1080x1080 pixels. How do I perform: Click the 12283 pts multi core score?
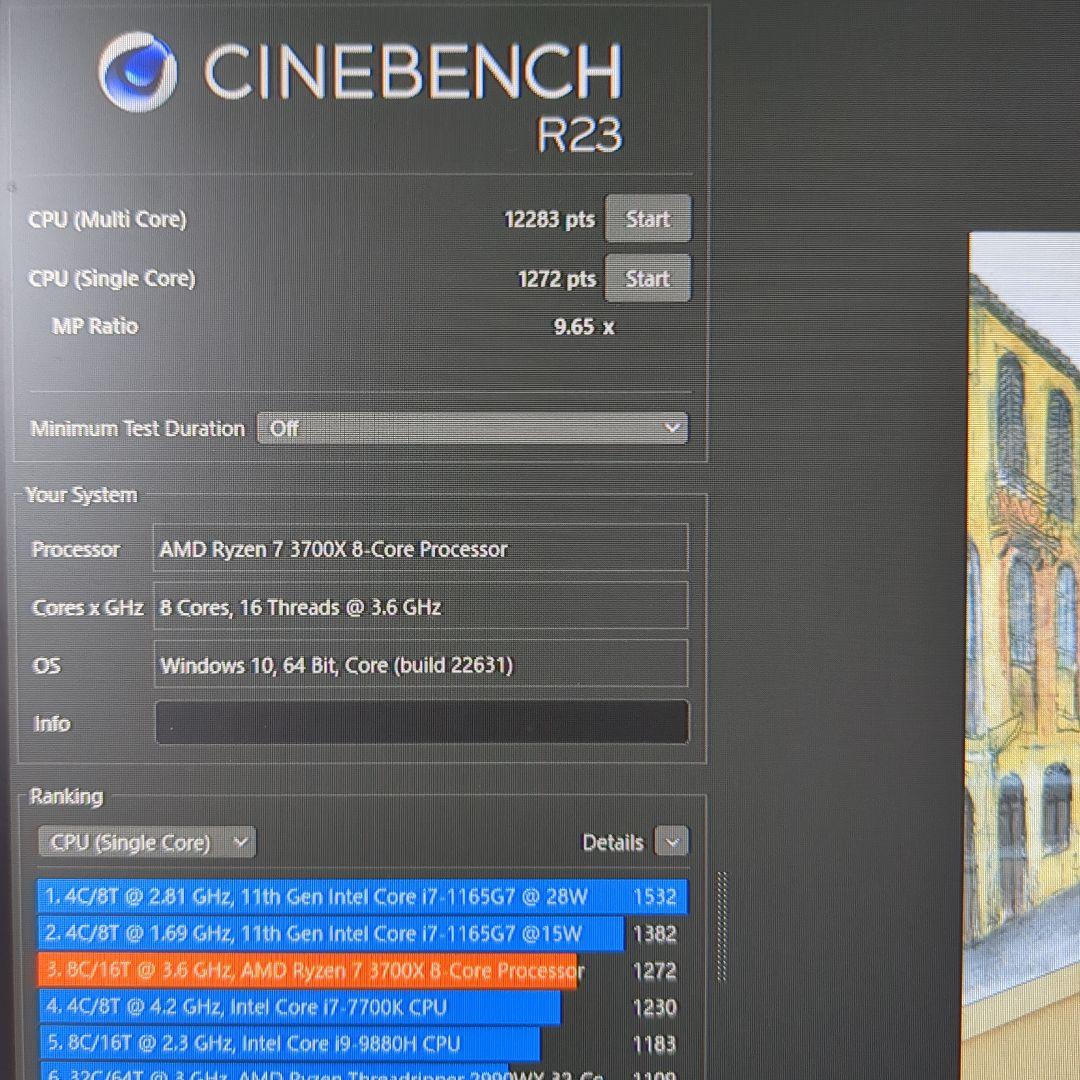548,220
